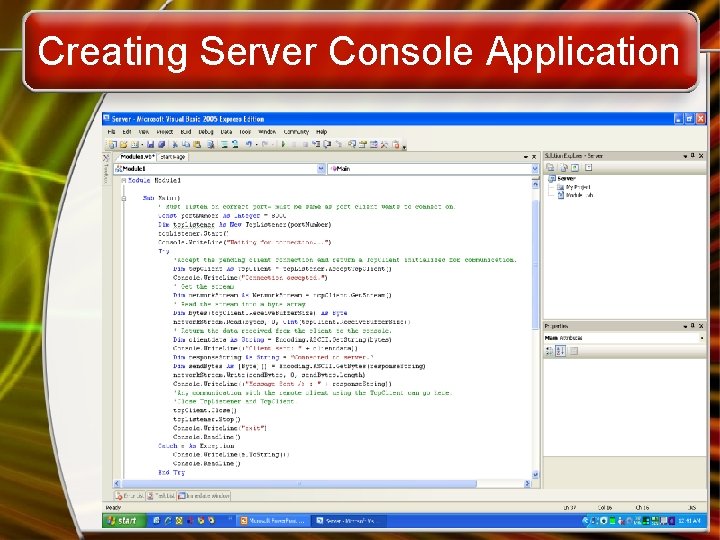The width and height of the screenshot is (720, 540).
Task: Open the Toolbox side tab
Action: [x=106, y=169]
